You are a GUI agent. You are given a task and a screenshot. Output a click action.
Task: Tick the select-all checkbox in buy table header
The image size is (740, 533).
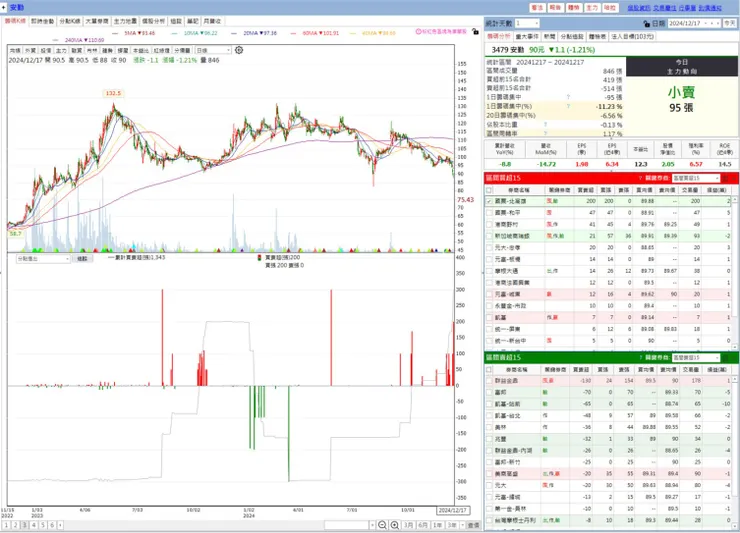pos(489,190)
